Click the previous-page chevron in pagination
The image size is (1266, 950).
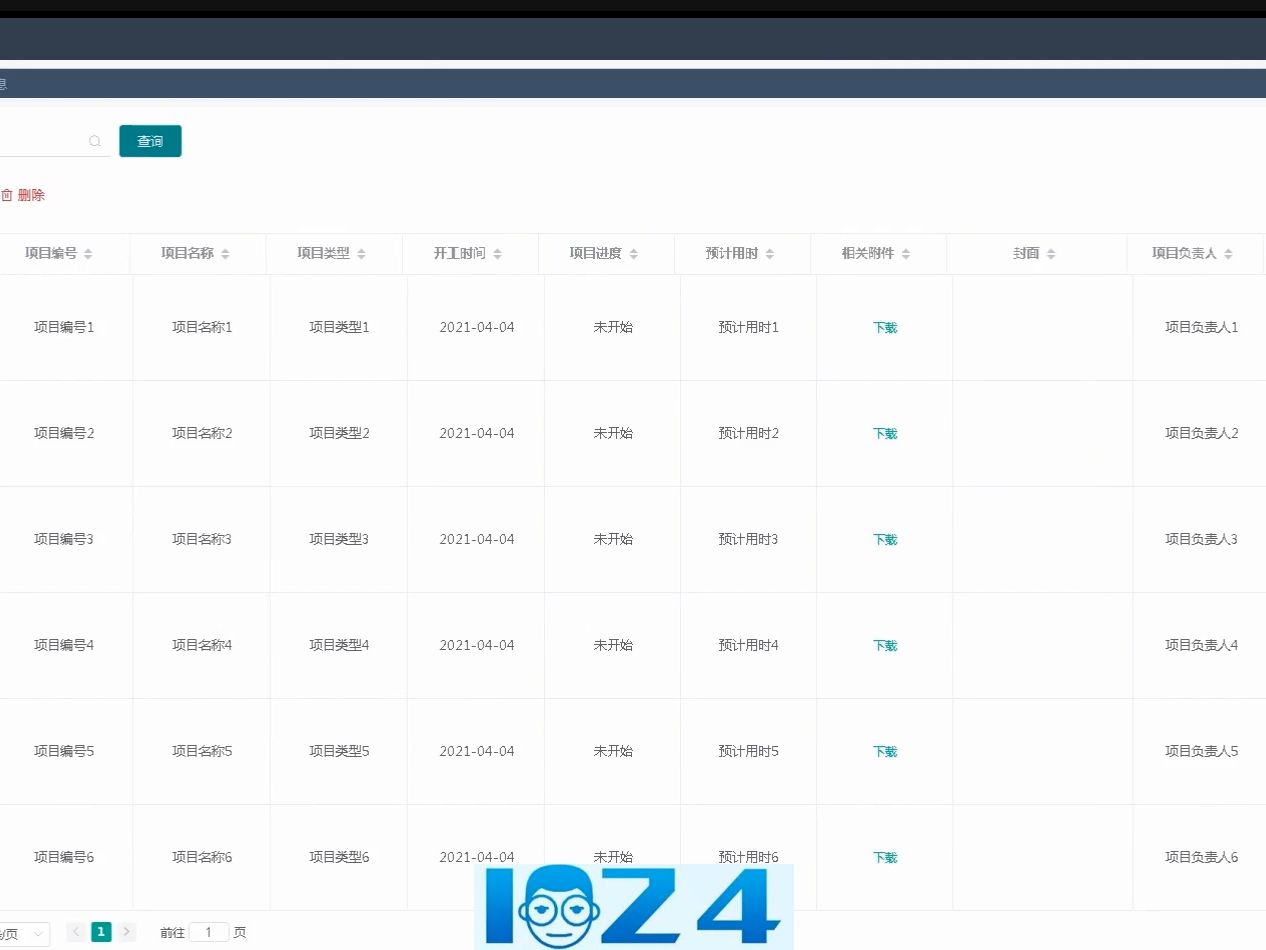76,931
